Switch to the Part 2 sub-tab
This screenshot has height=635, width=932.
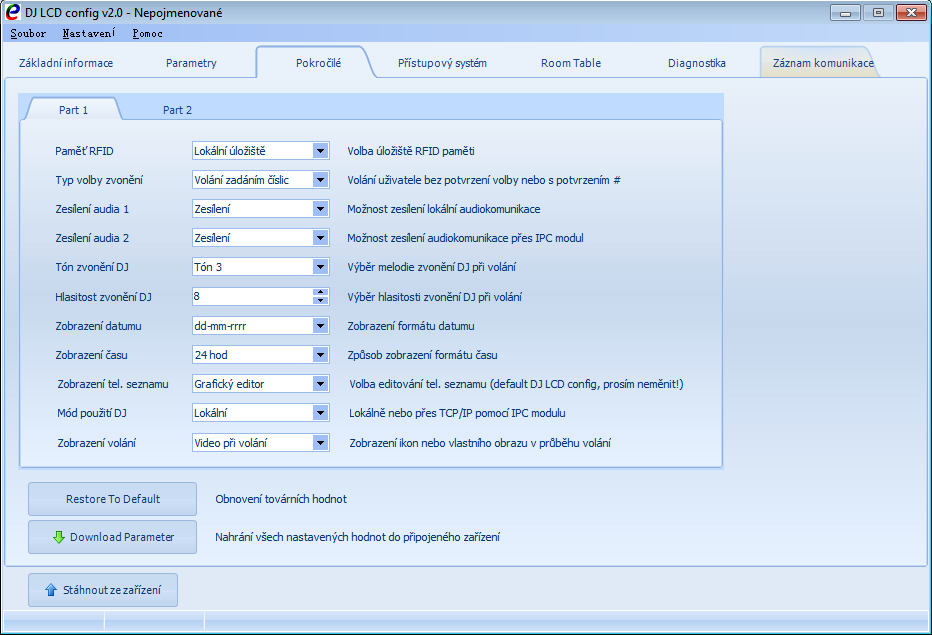177,110
